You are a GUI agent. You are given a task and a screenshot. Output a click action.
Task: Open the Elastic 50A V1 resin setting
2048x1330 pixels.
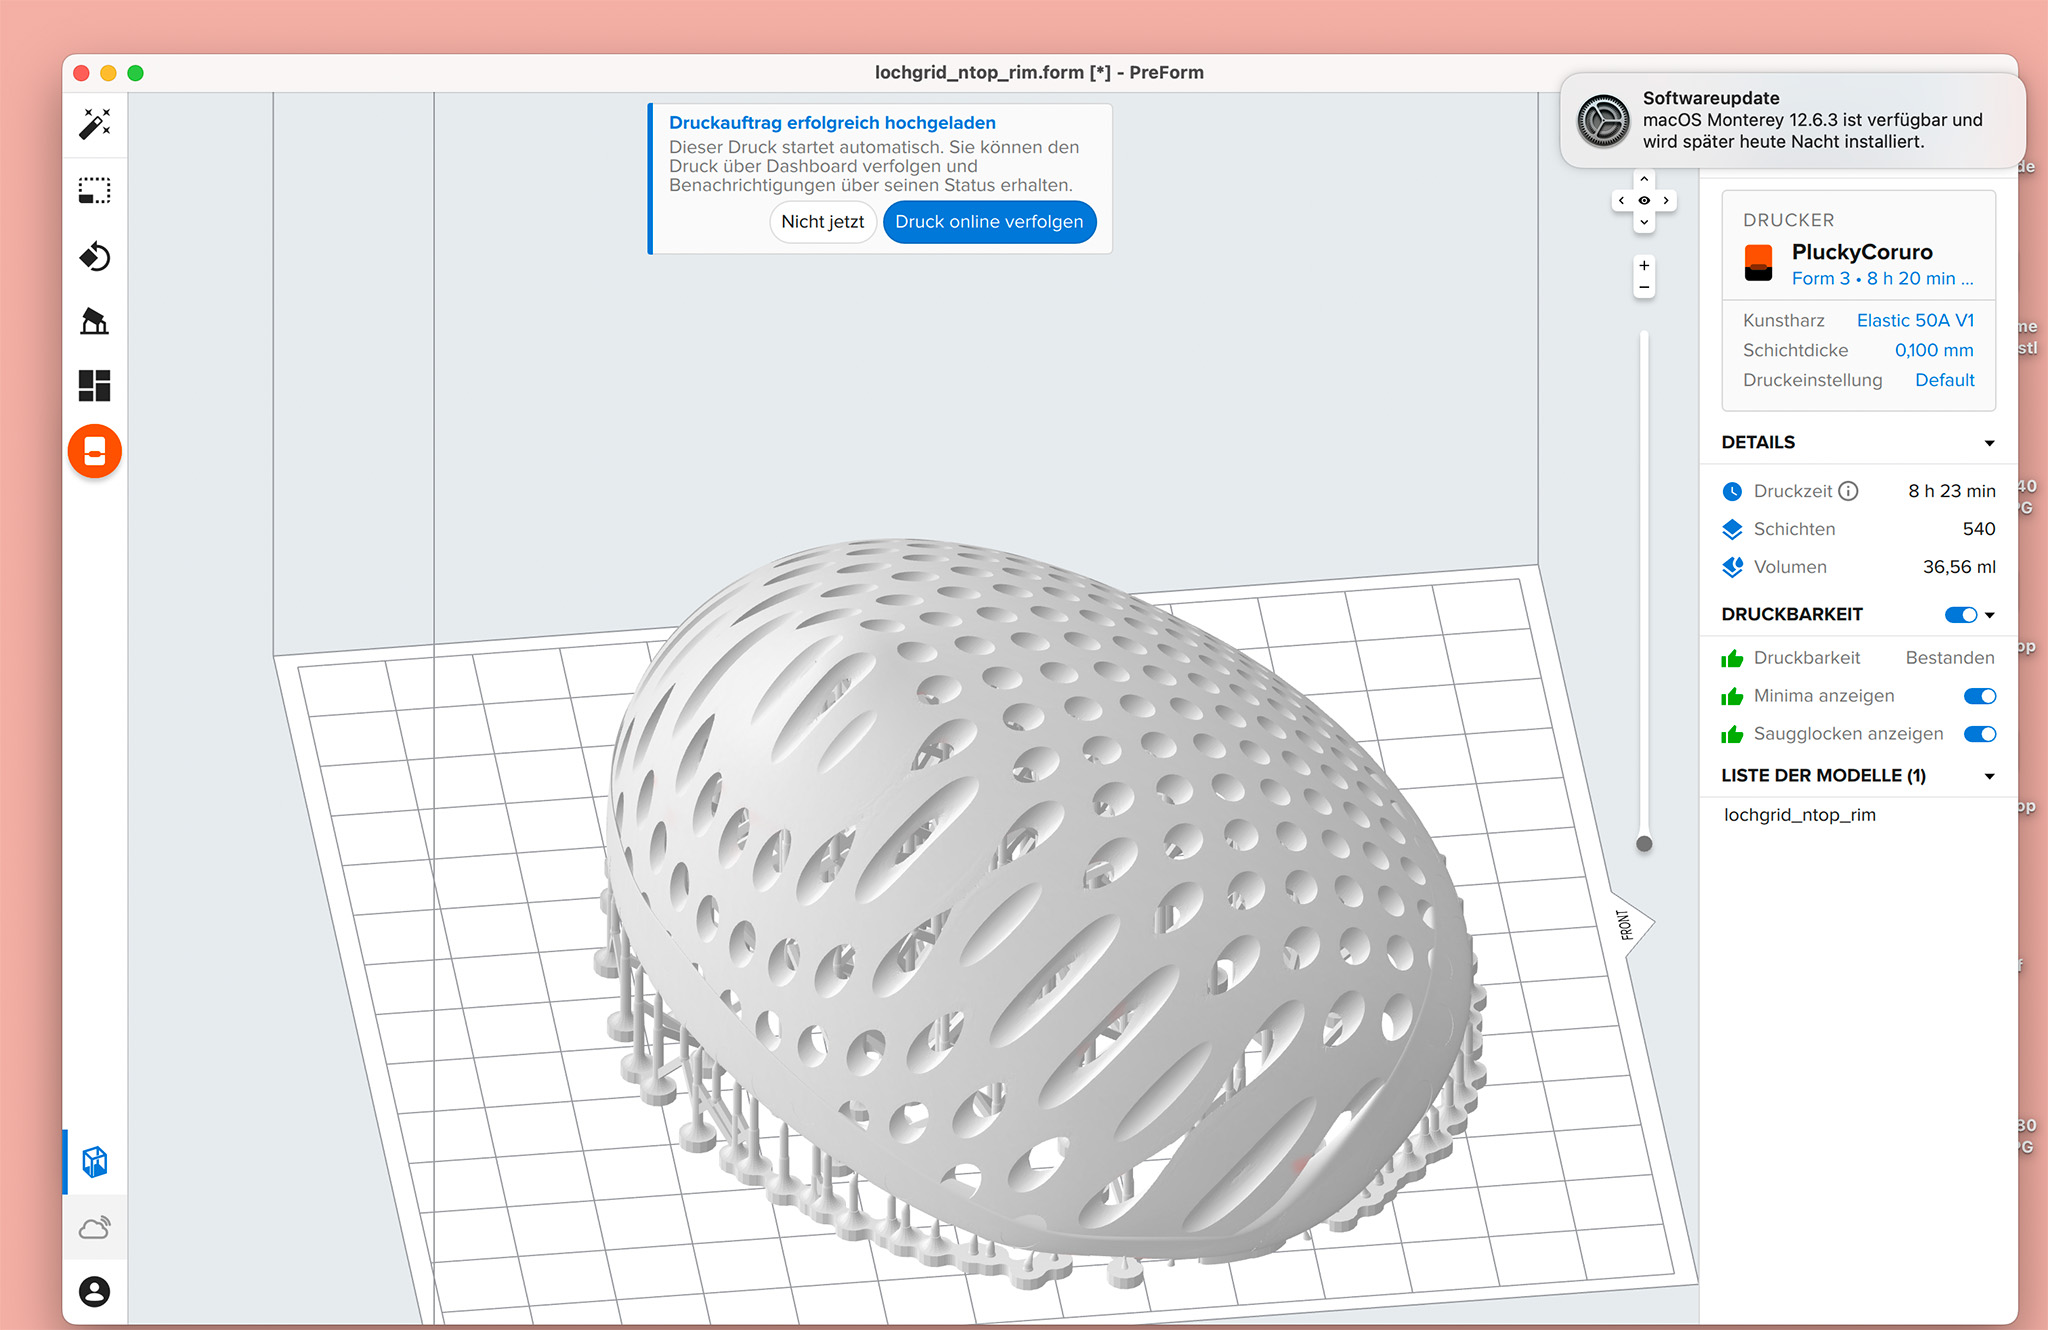tap(1914, 320)
